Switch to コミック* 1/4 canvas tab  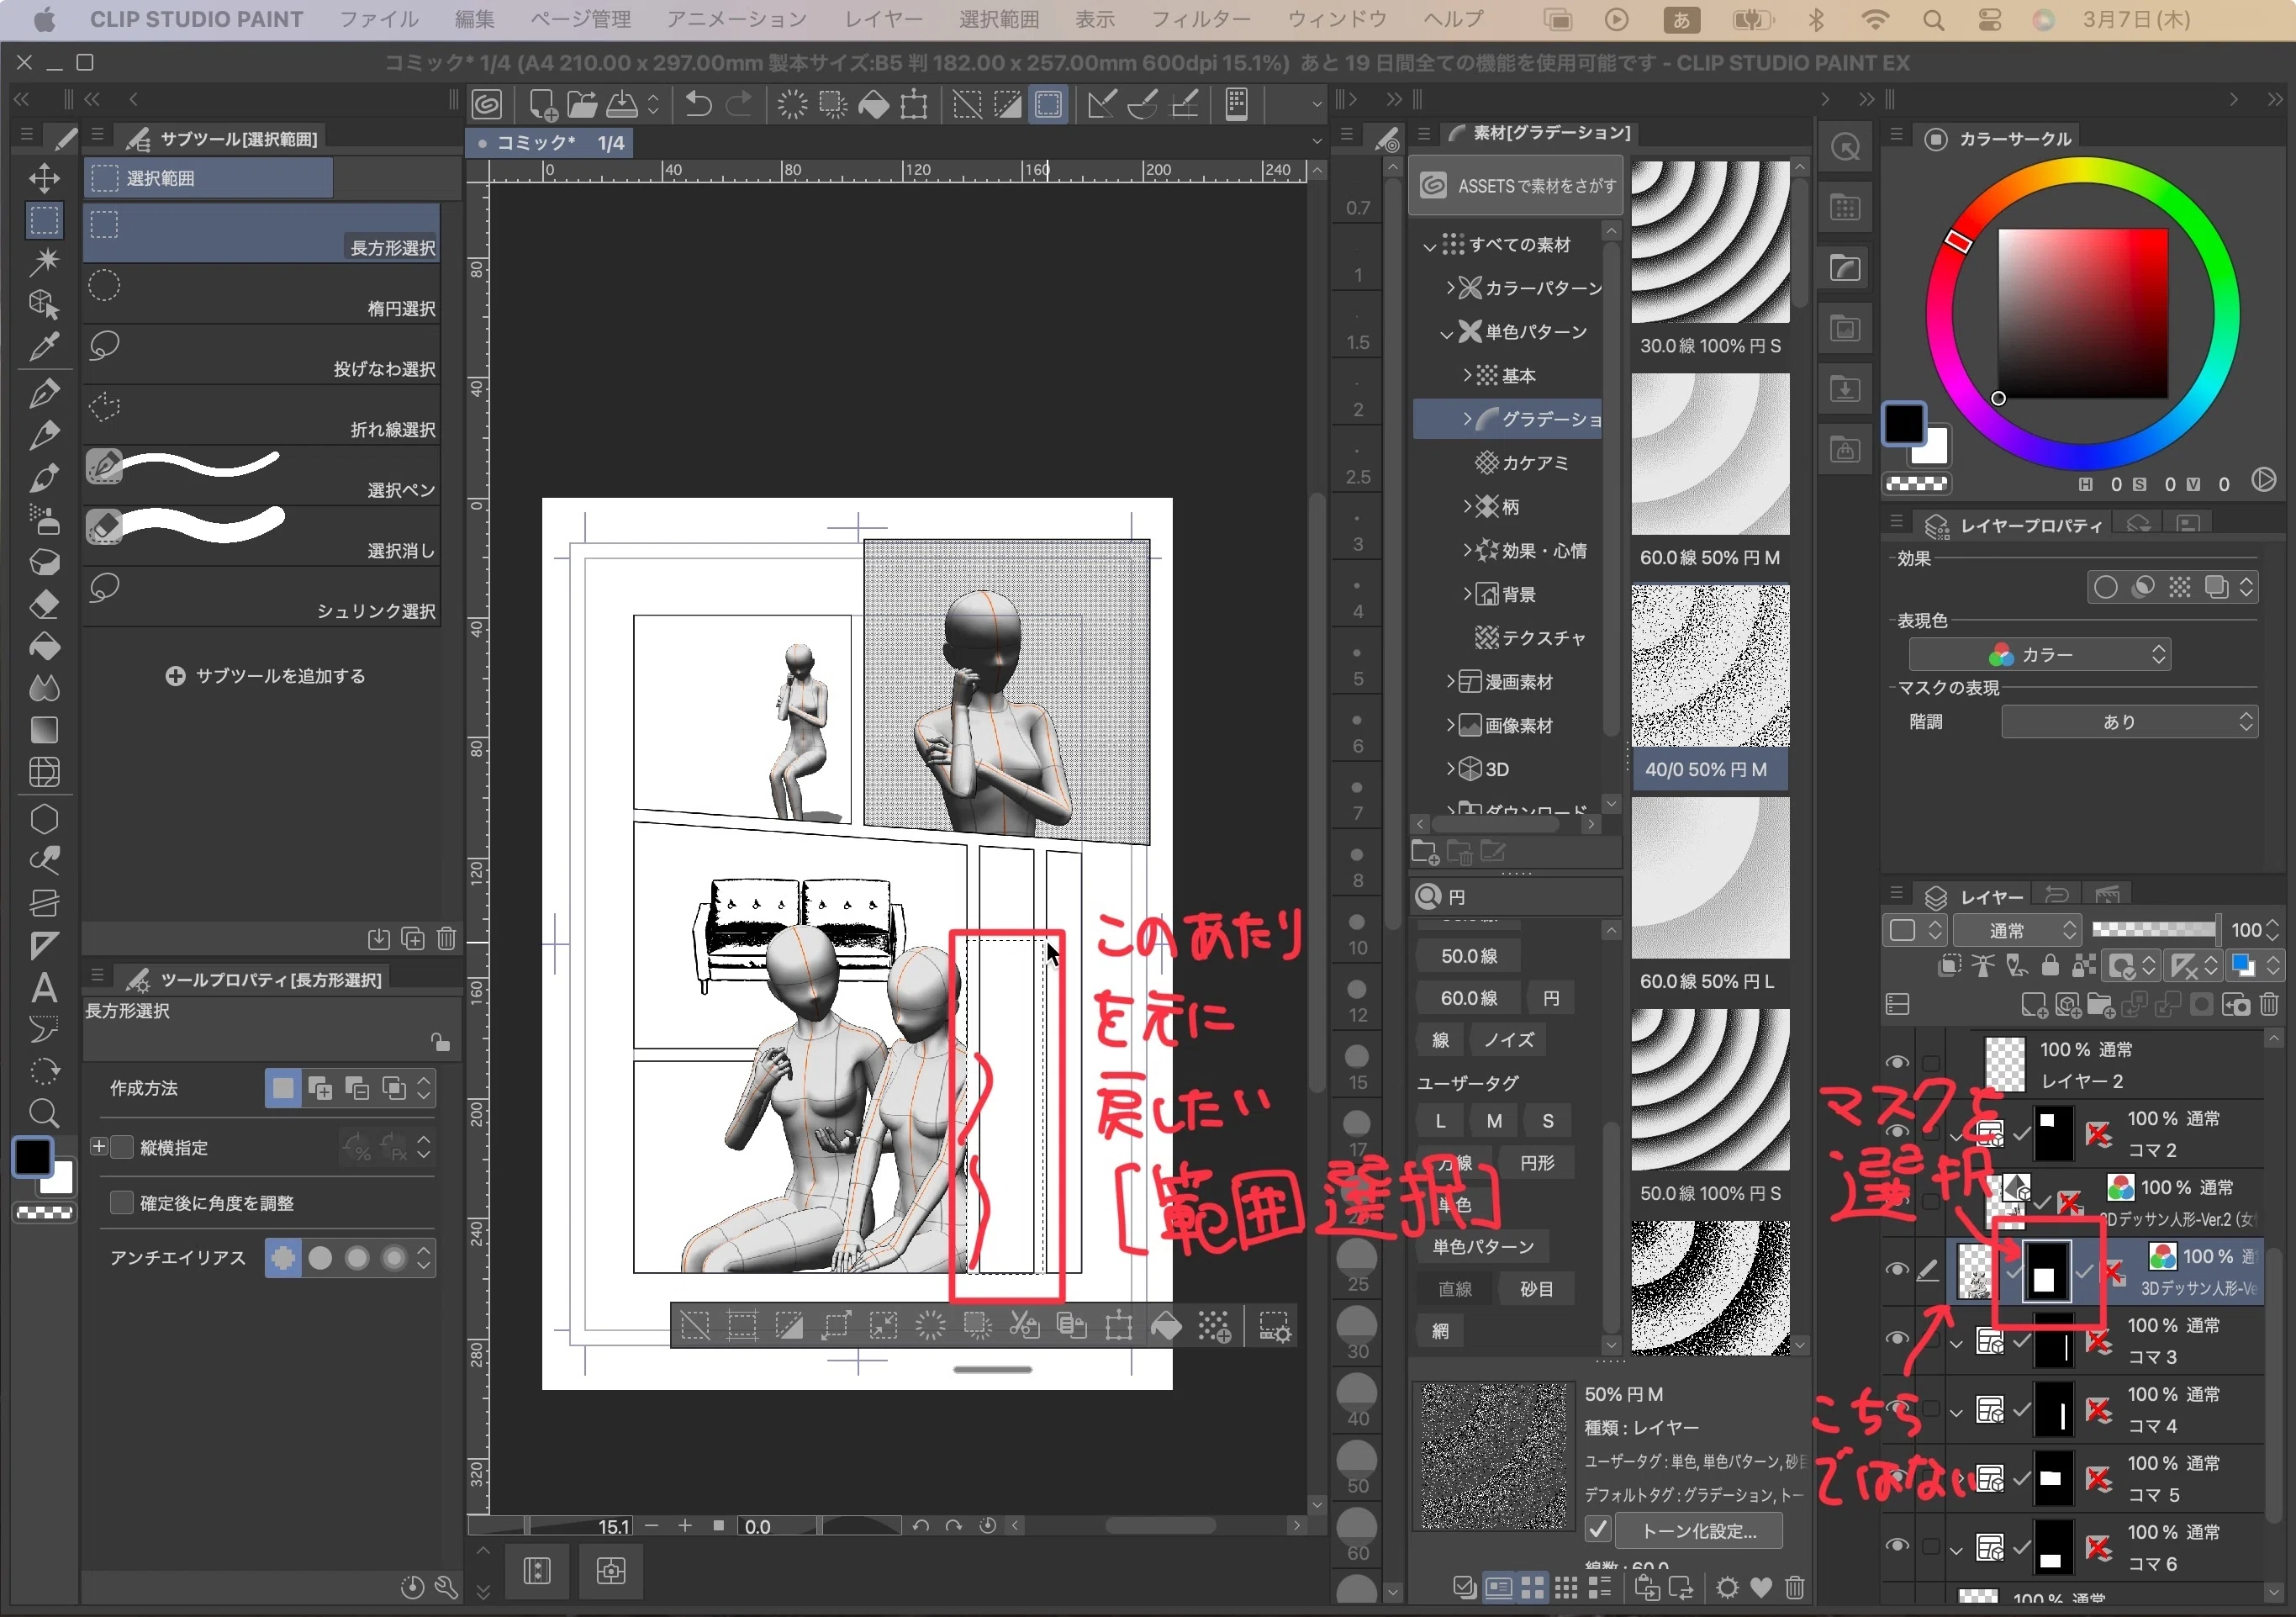point(551,143)
